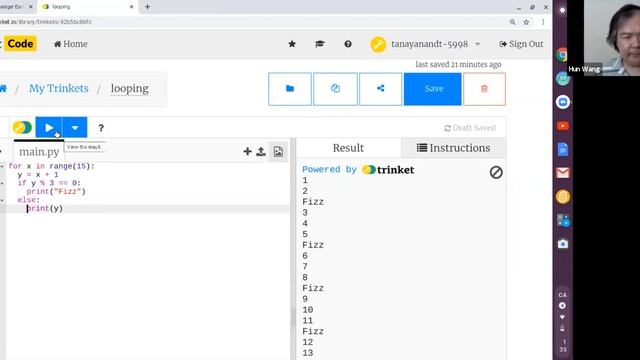Open the graduation cap courses icon
The height and width of the screenshot is (360, 640).
pyautogui.click(x=320, y=44)
